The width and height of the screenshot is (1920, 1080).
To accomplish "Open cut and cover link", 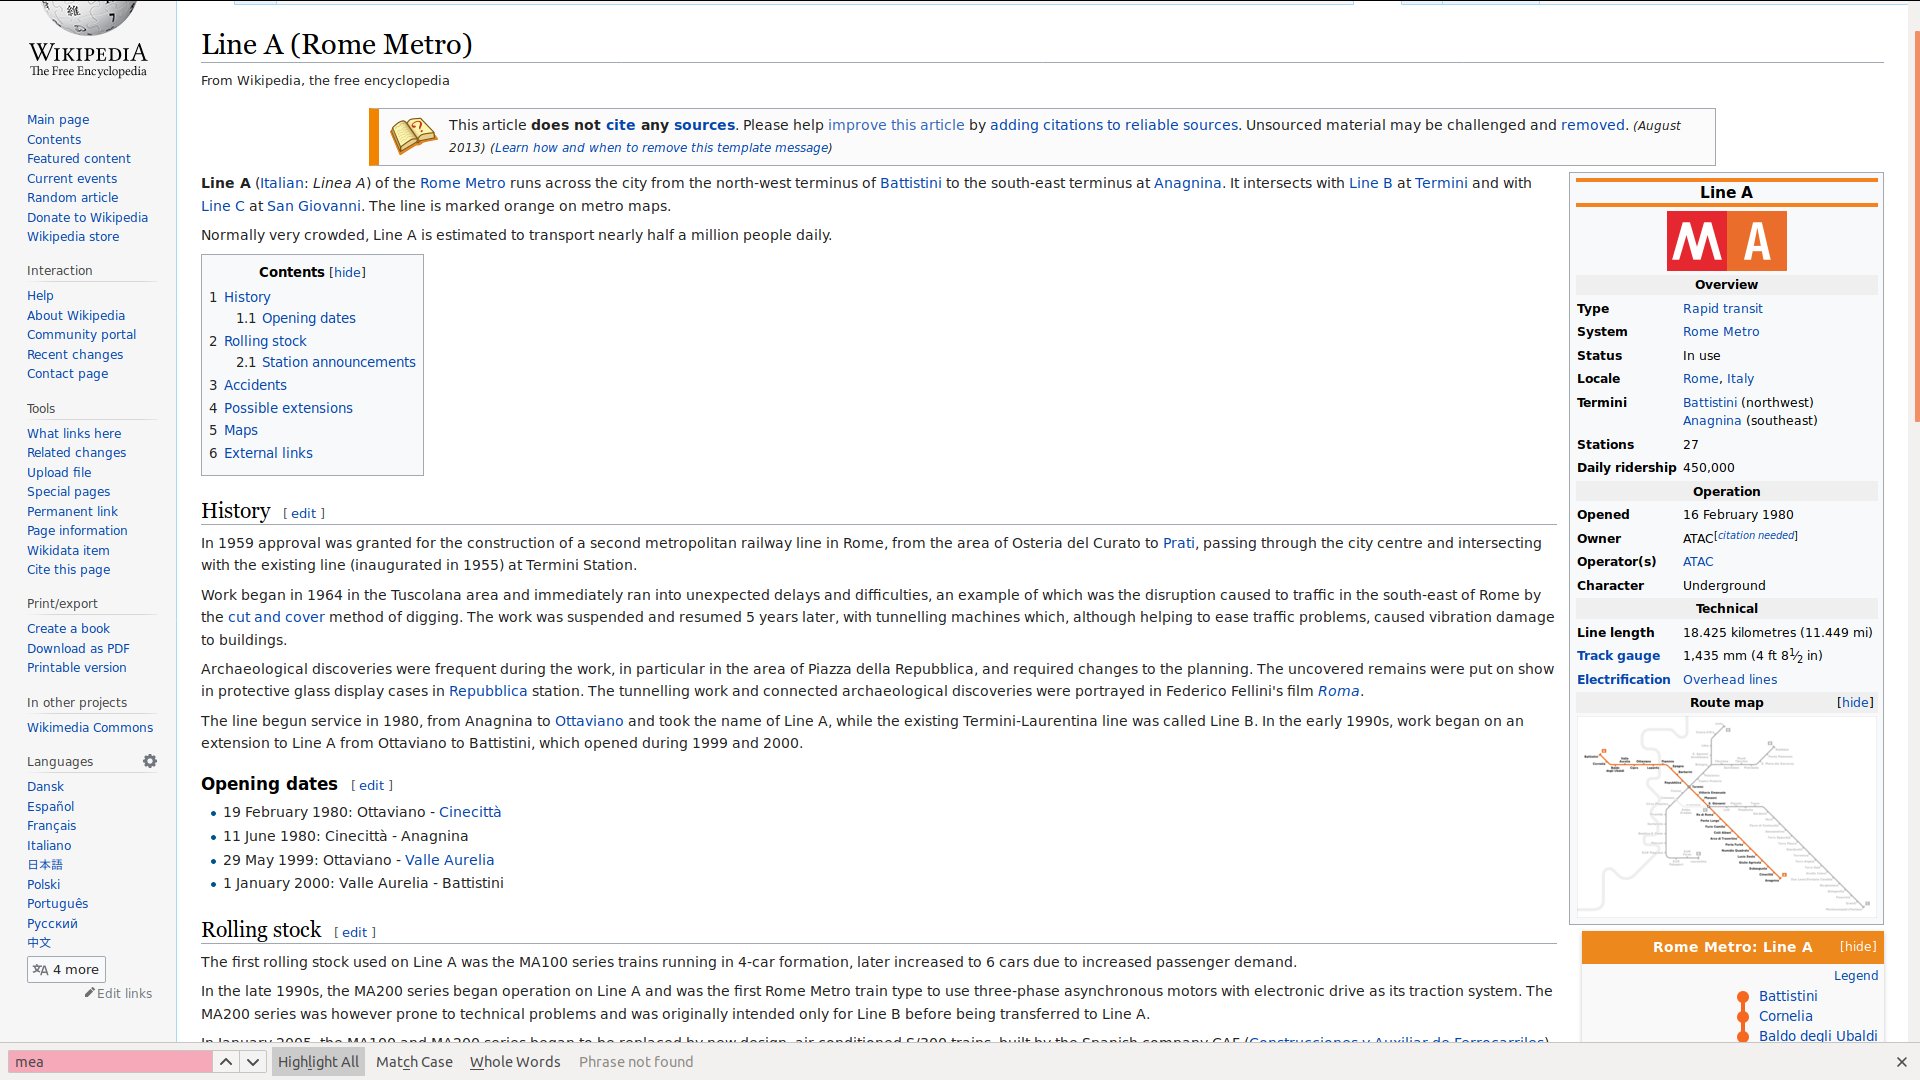I will tap(276, 617).
